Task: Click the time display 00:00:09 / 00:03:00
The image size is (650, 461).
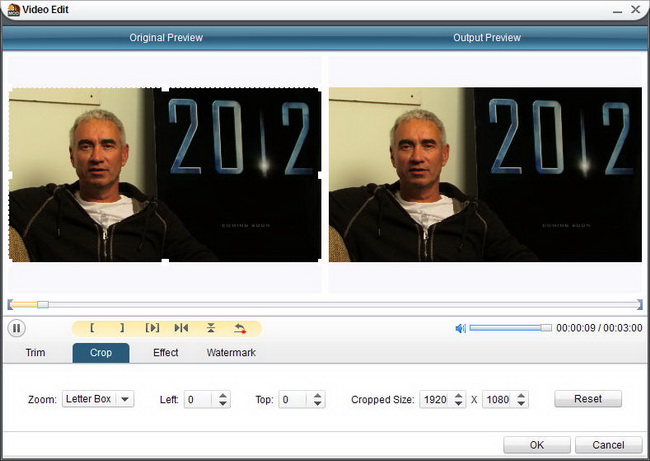Action: pos(599,328)
